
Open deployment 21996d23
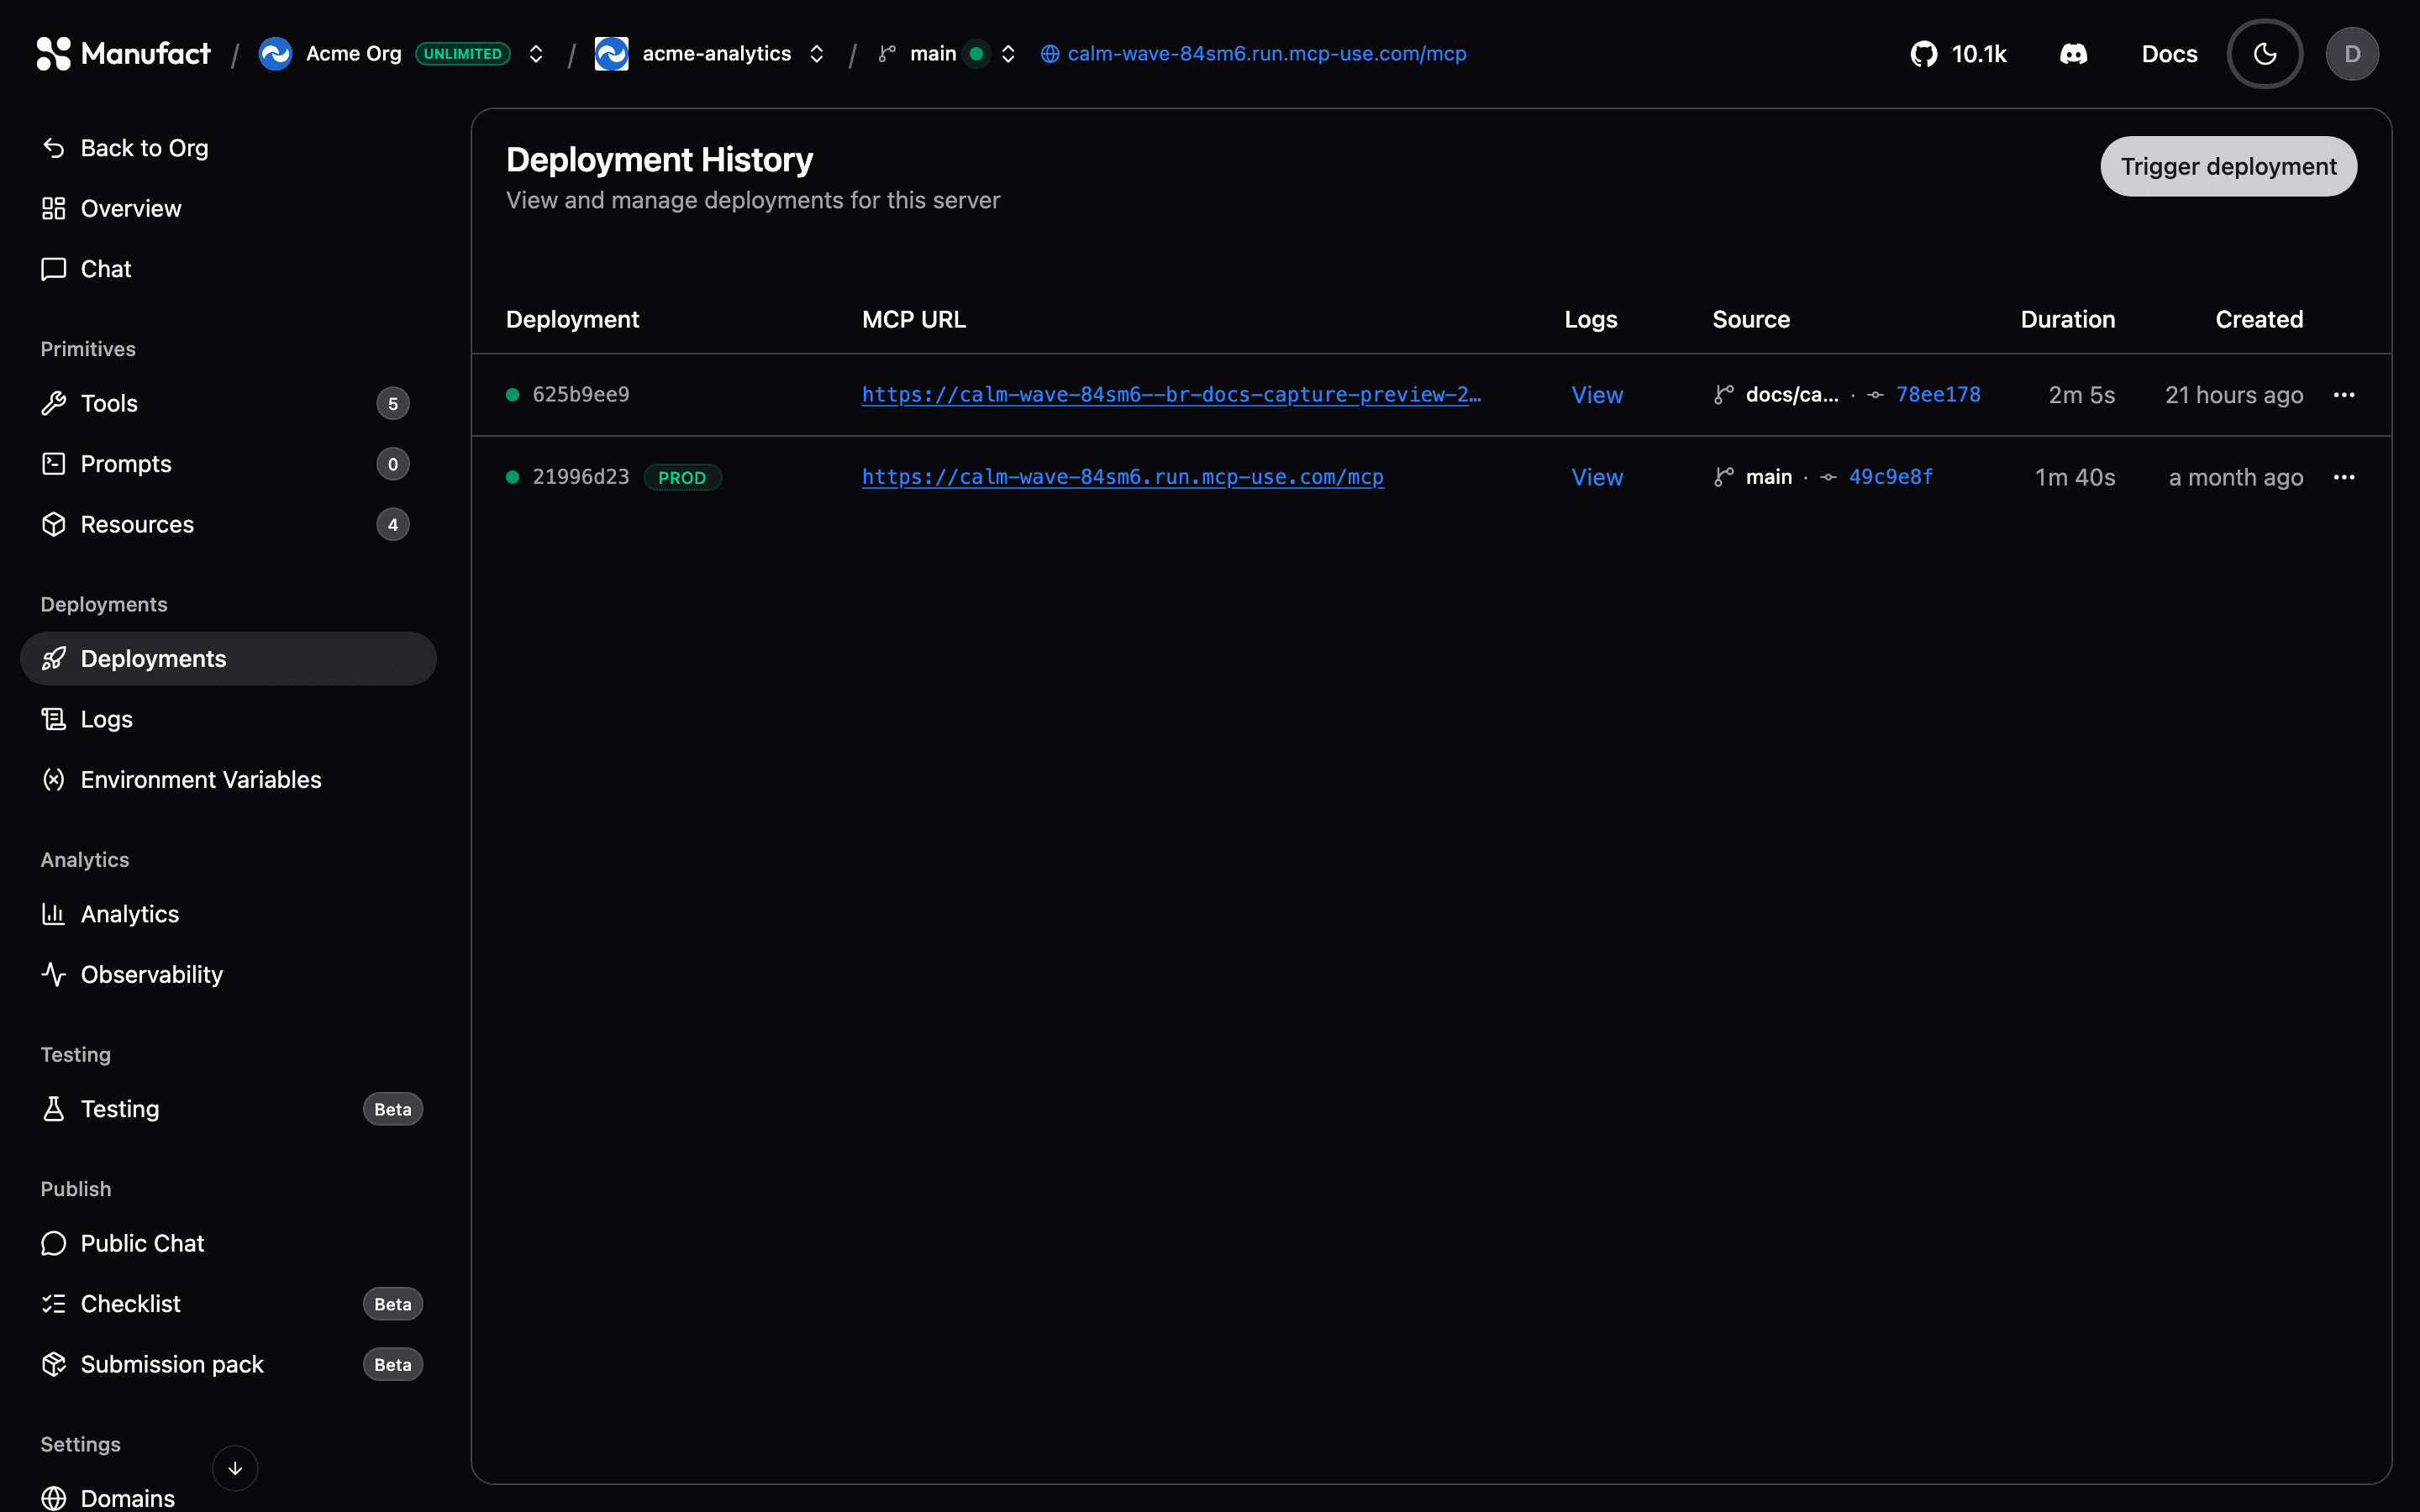[x=580, y=477]
